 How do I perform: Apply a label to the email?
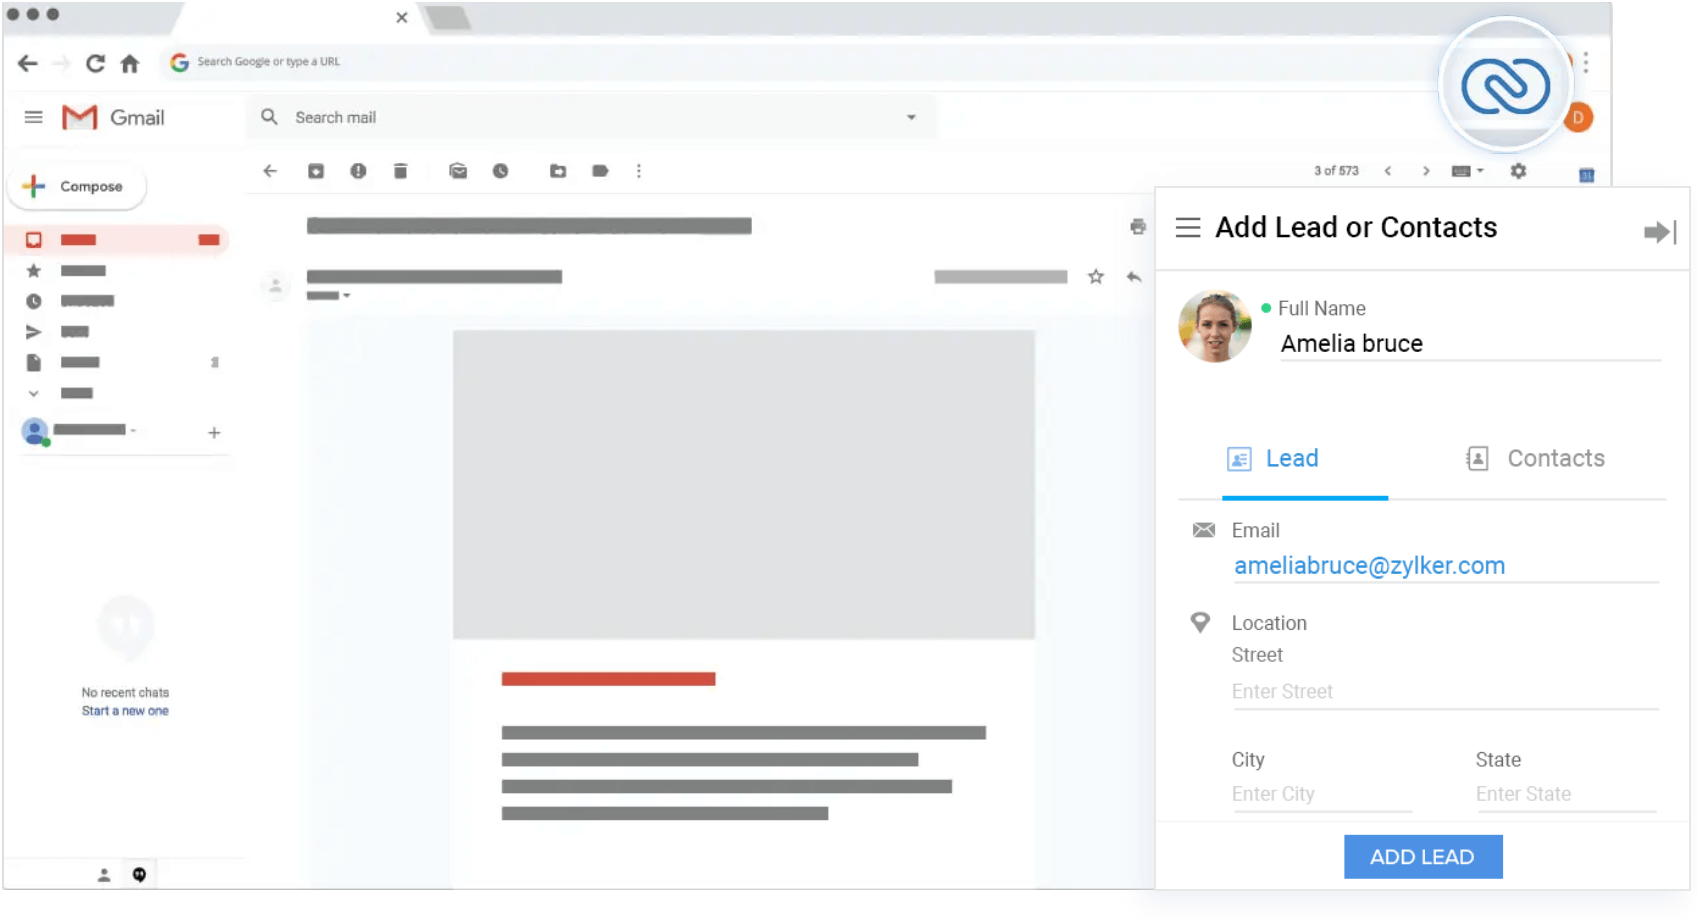point(600,171)
